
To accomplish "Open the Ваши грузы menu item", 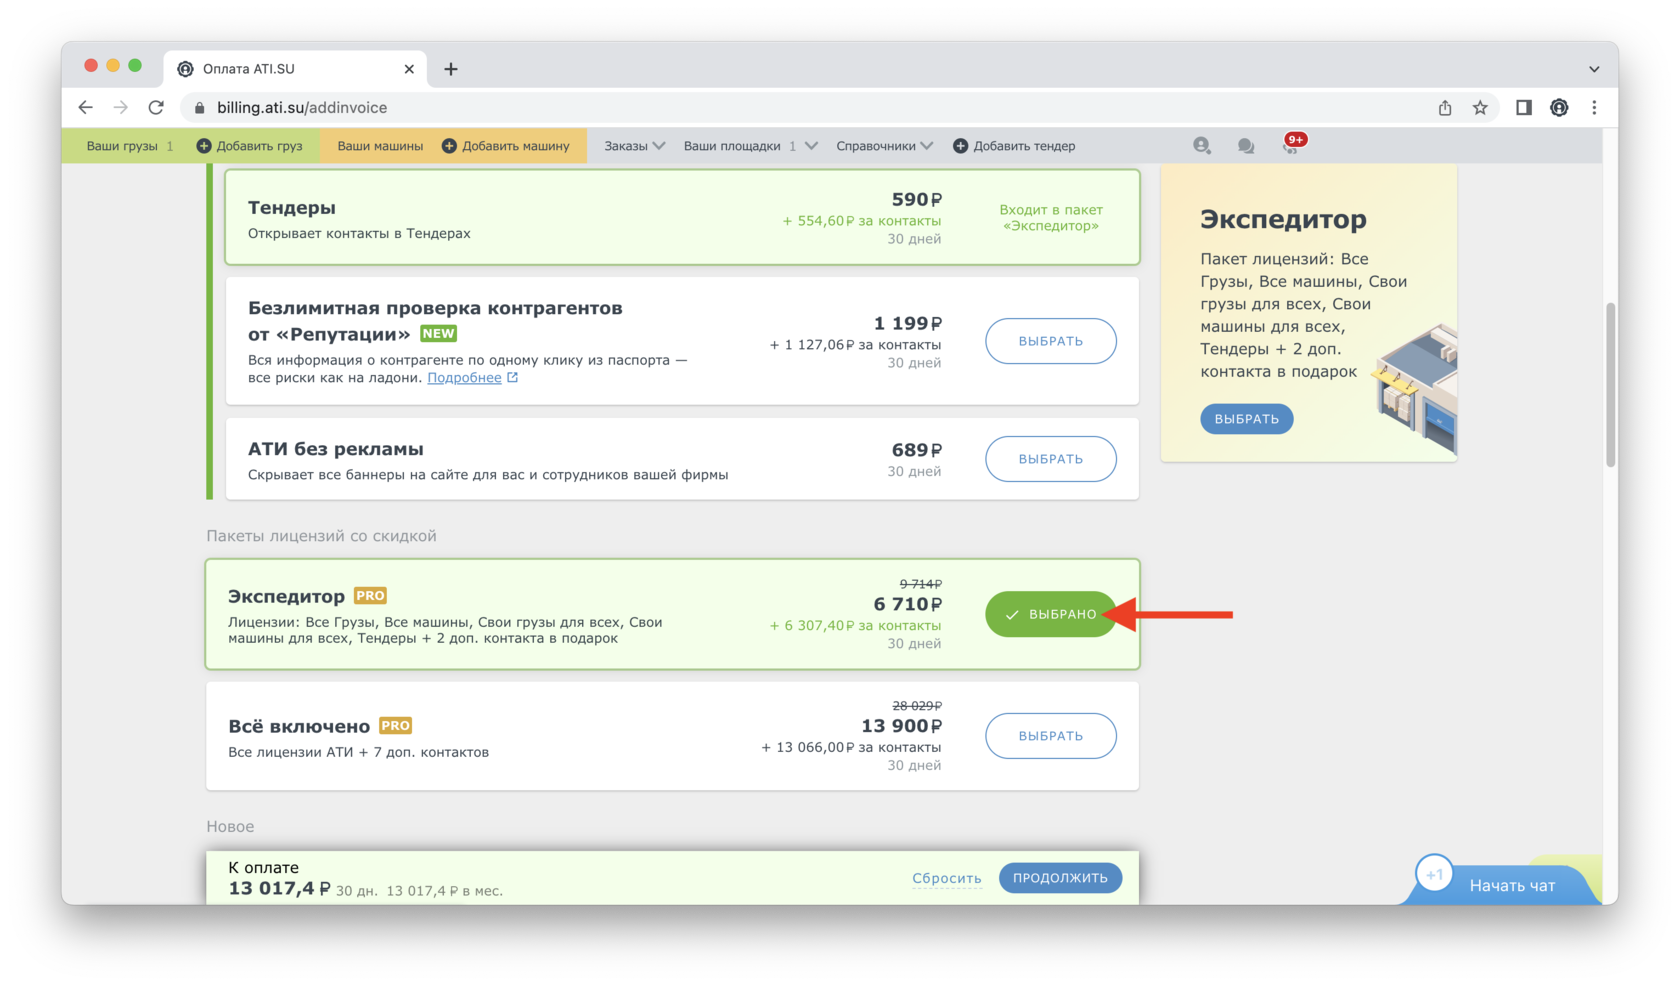I will (x=122, y=146).
